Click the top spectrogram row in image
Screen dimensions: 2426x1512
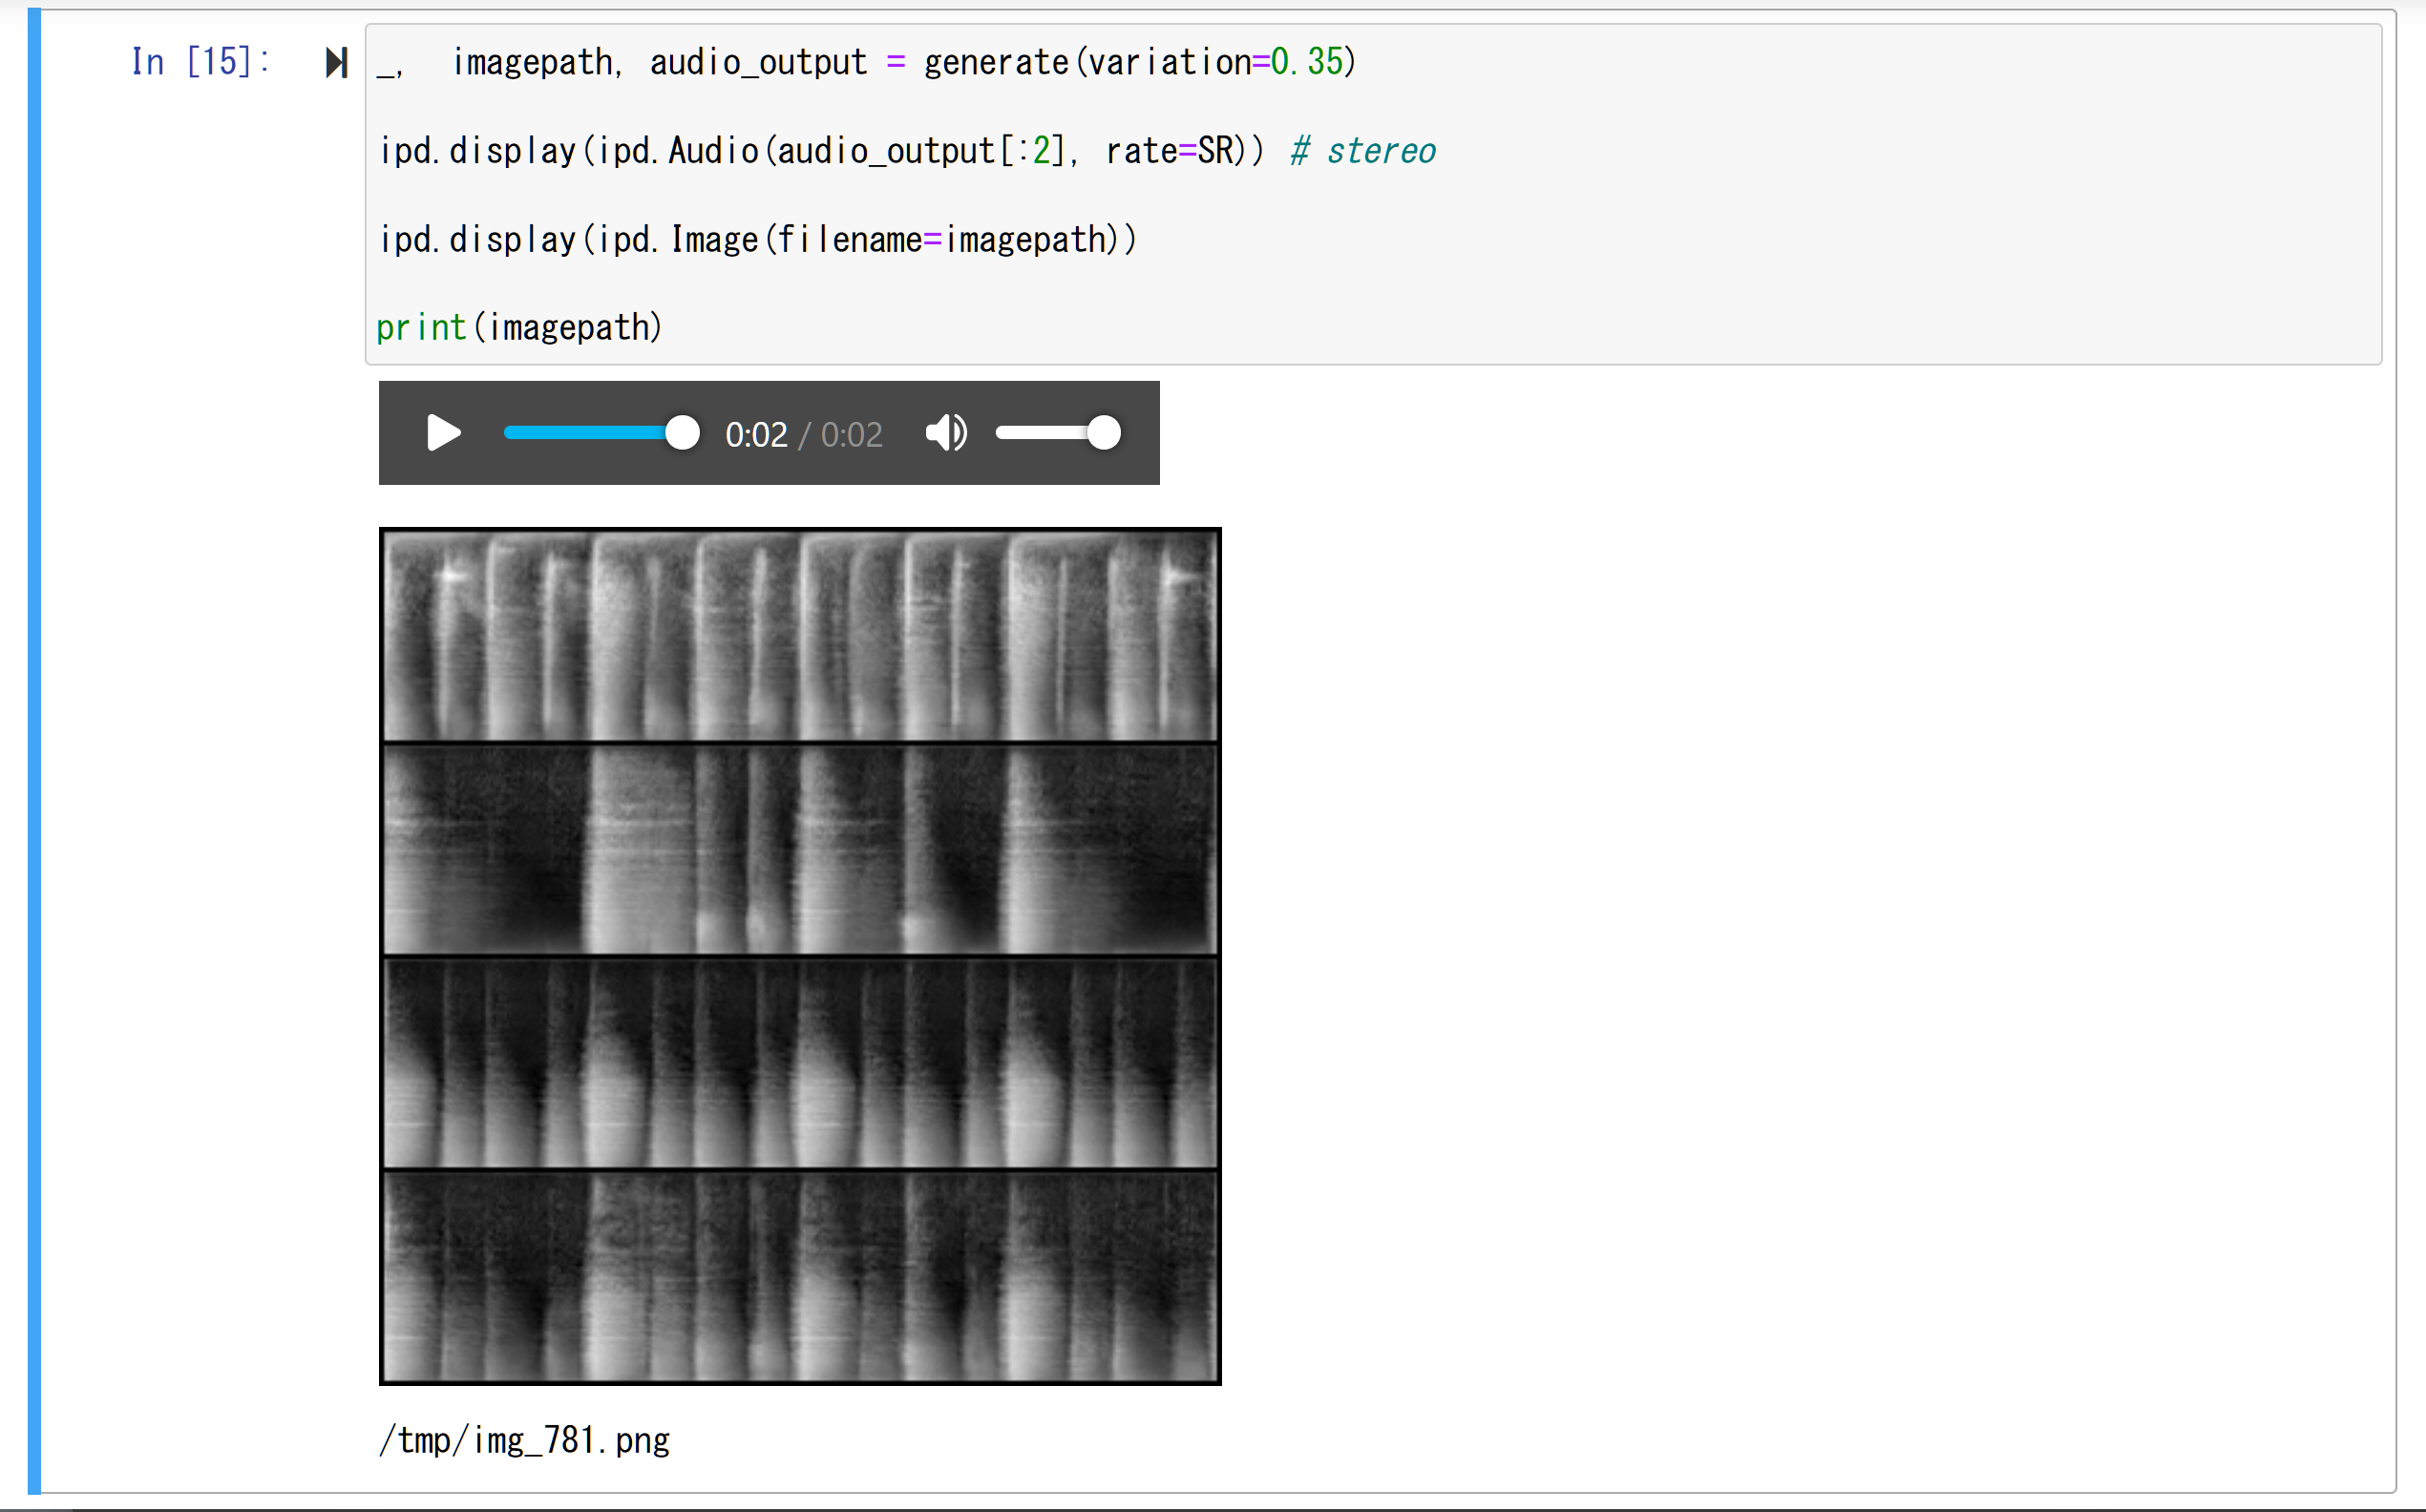tap(800, 636)
